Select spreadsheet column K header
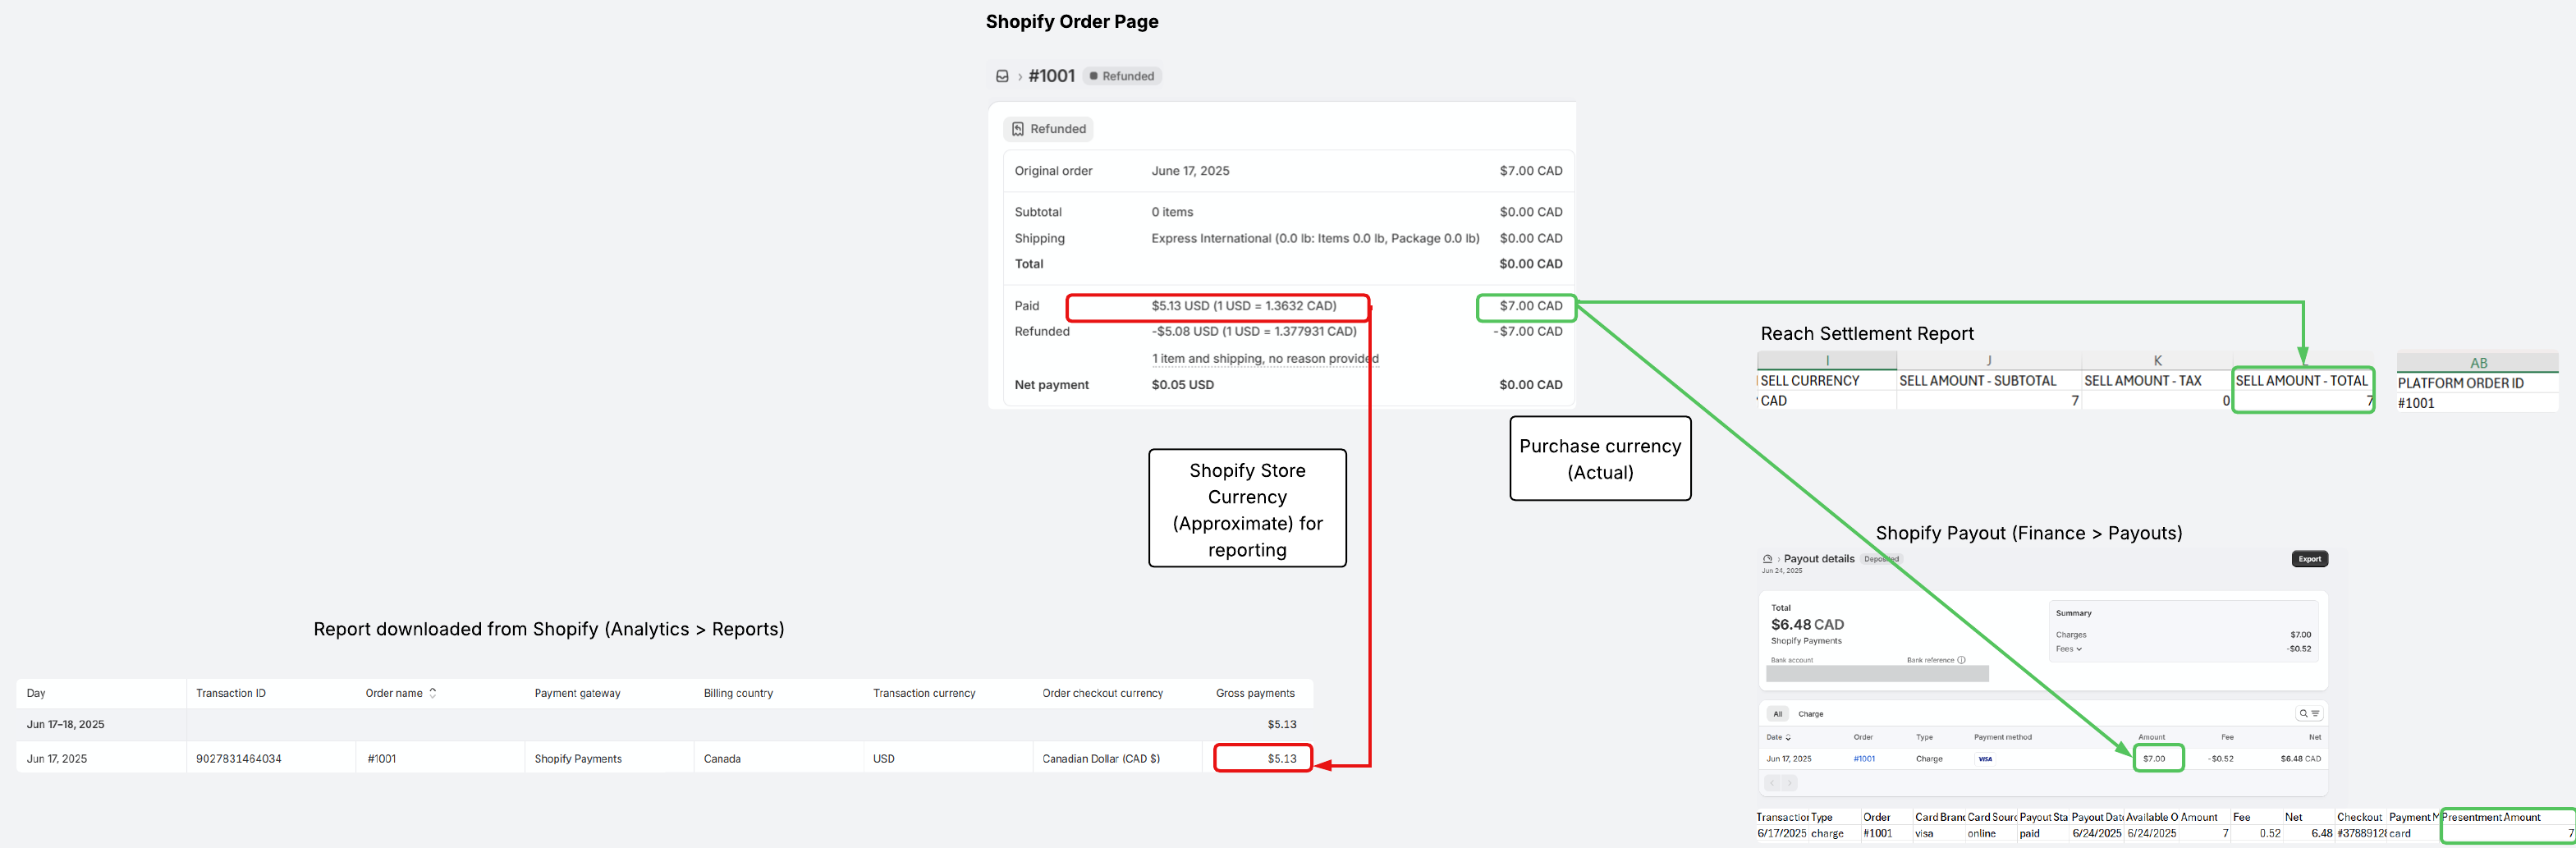Image resolution: width=2576 pixels, height=848 pixels. click(x=2157, y=361)
